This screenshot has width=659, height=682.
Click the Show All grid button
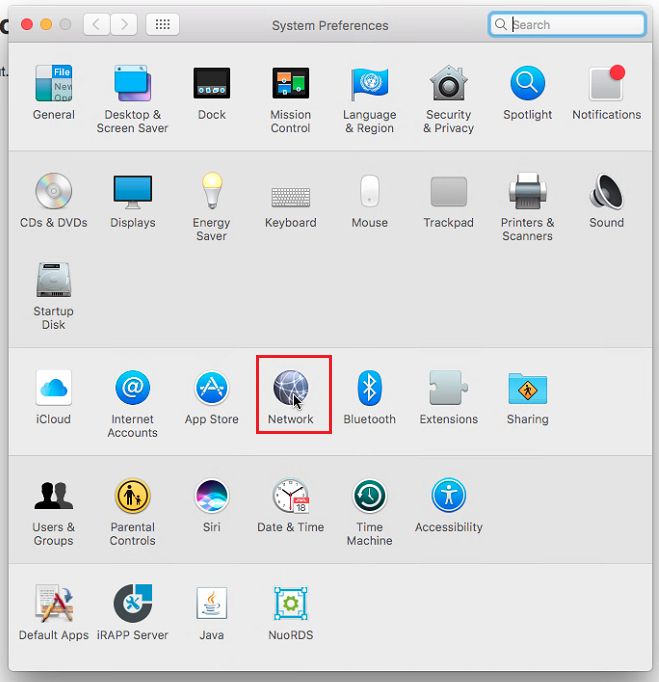pyautogui.click(x=162, y=24)
